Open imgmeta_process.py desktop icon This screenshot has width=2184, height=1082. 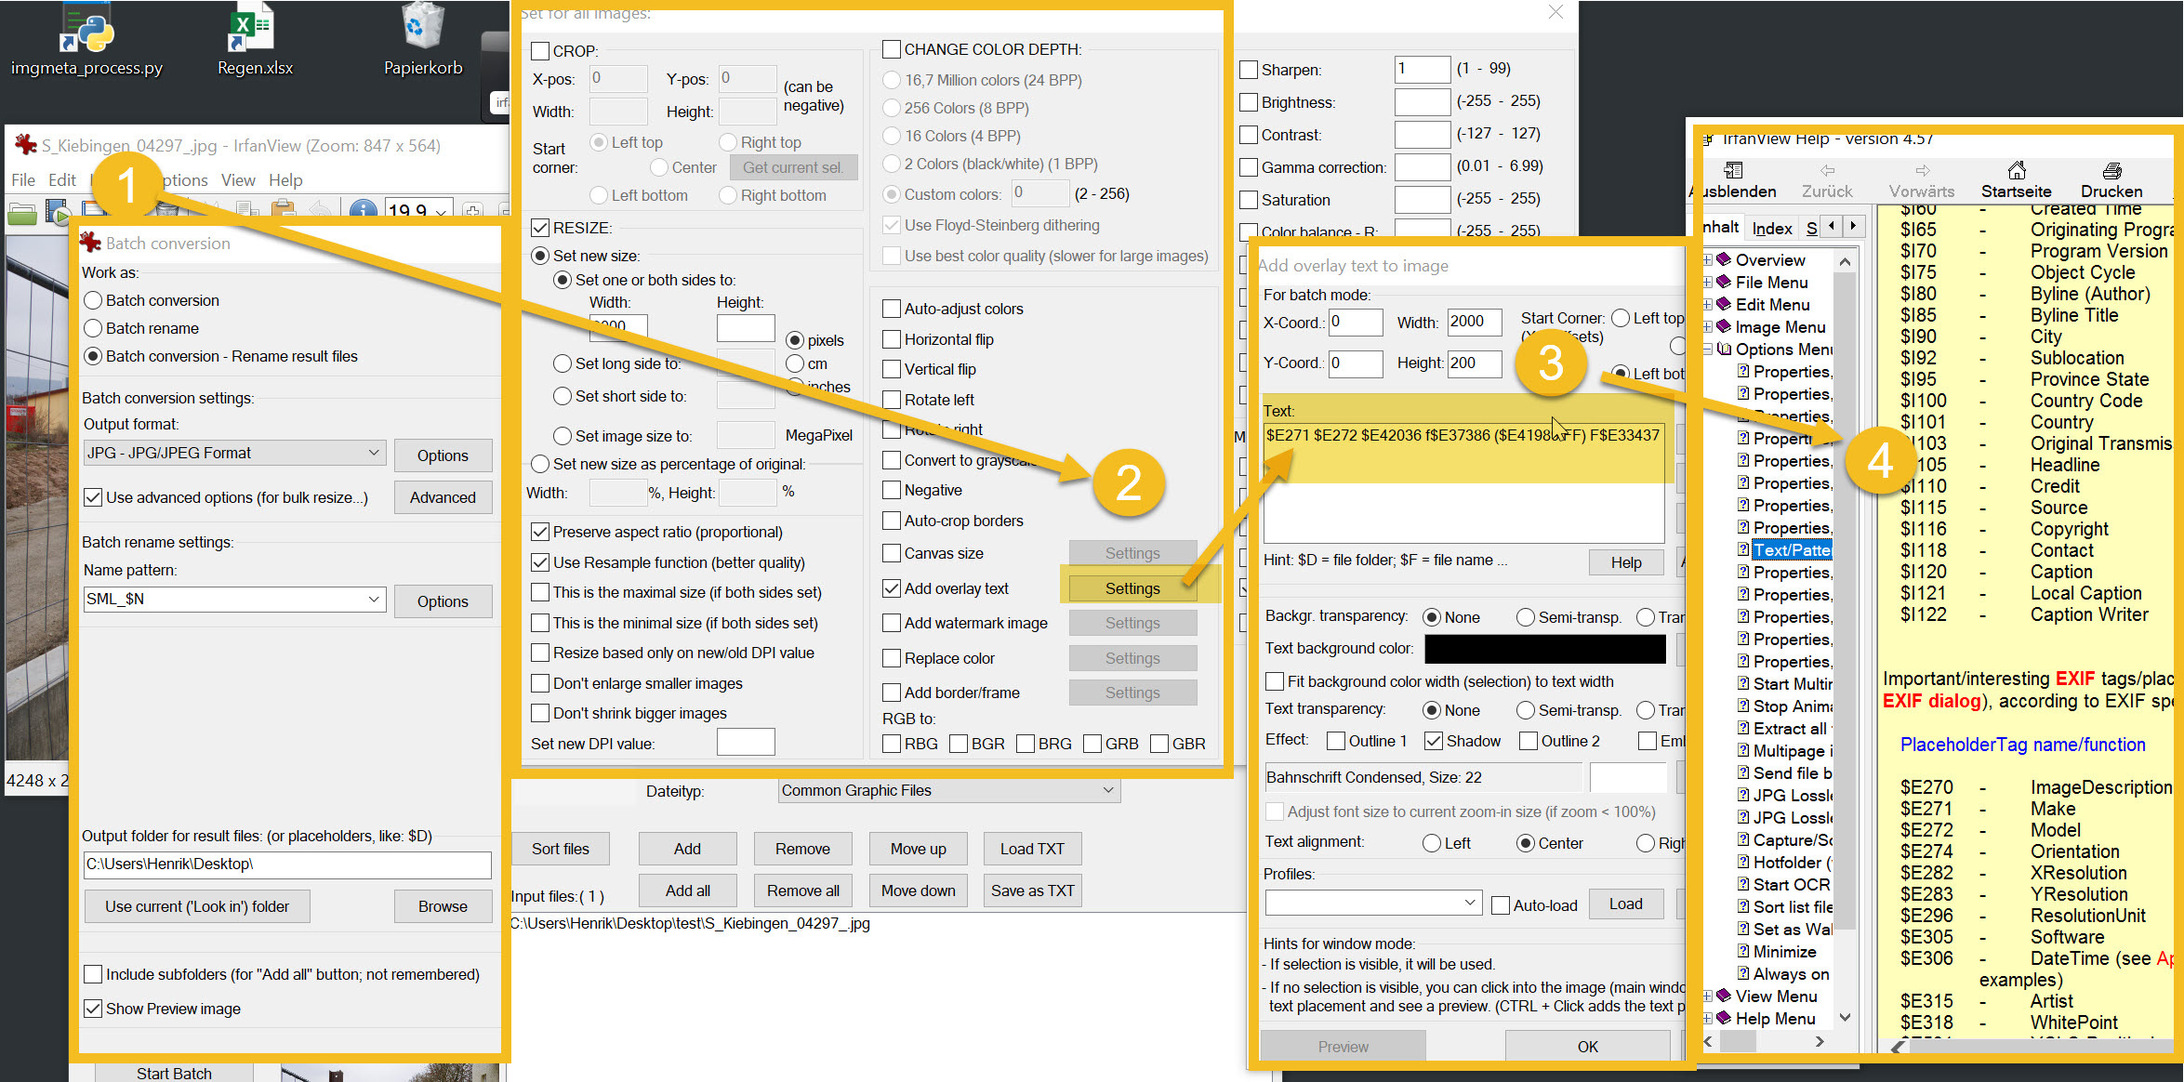[x=86, y=32]
